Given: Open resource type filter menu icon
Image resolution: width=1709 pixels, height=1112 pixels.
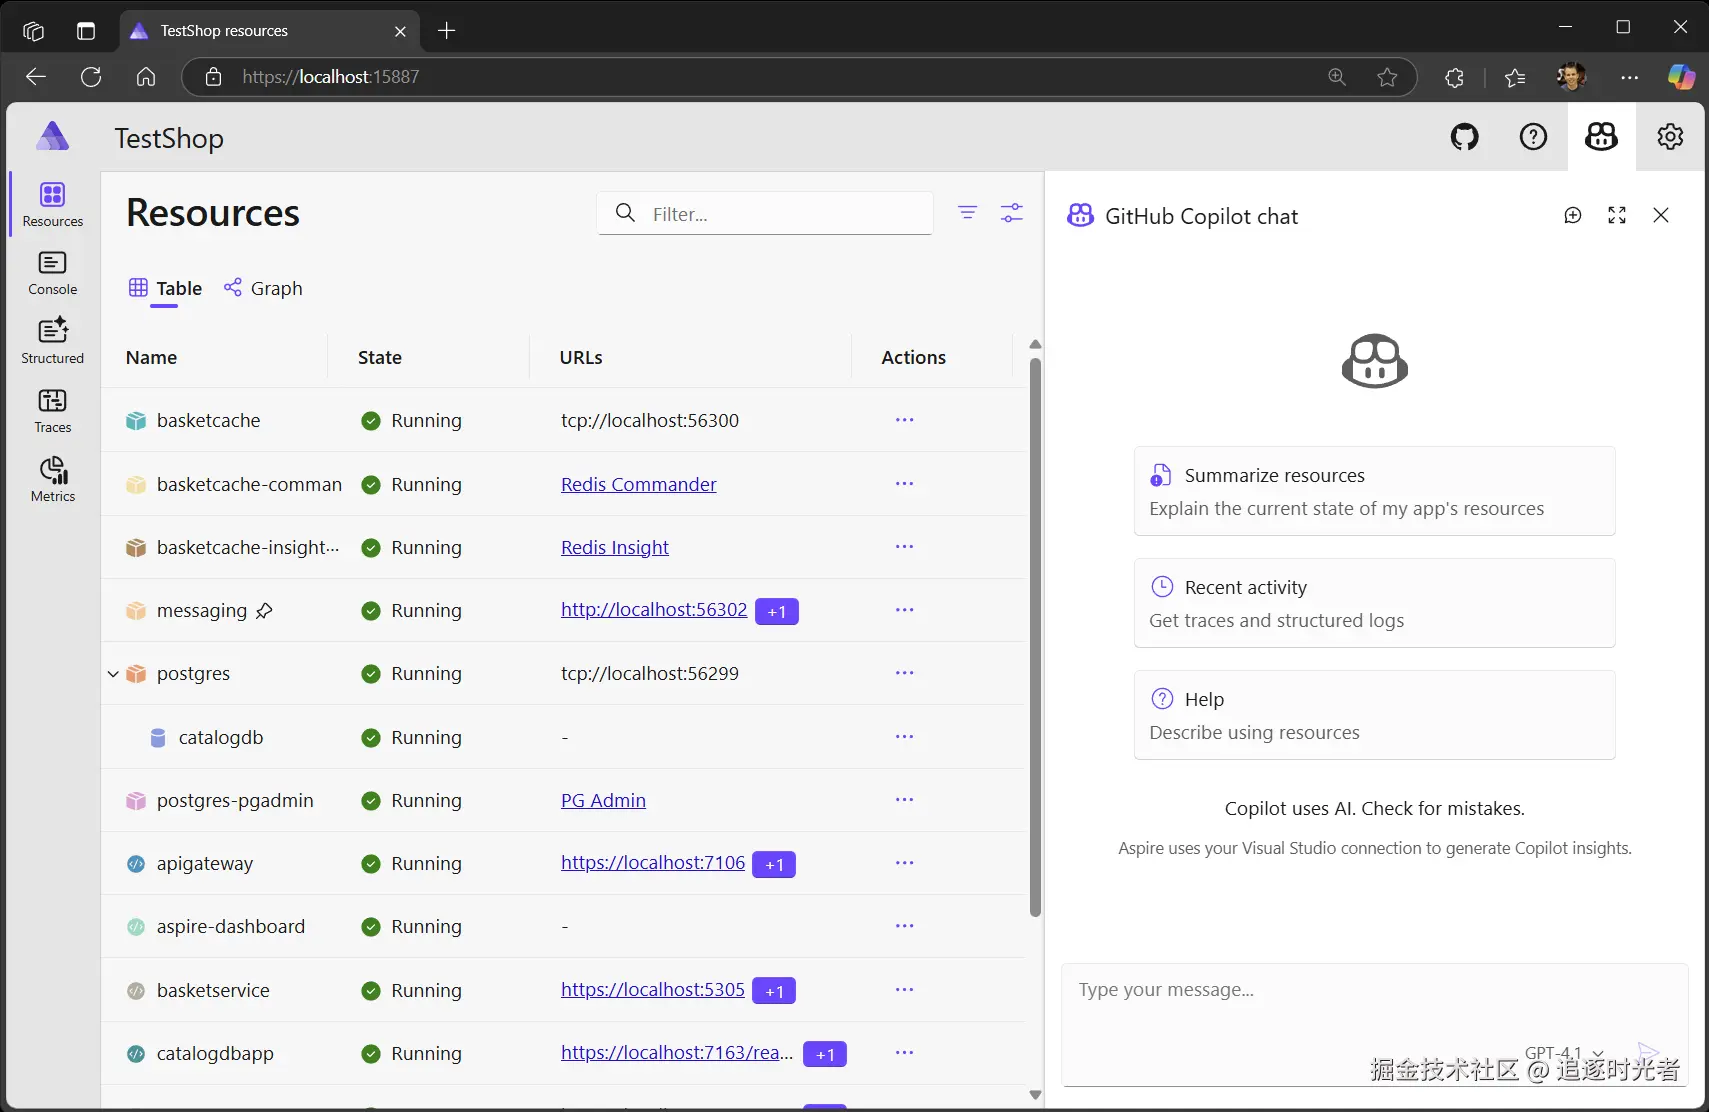Looking at the screenshot, I should pyautogui.click(x=967, y=213).
